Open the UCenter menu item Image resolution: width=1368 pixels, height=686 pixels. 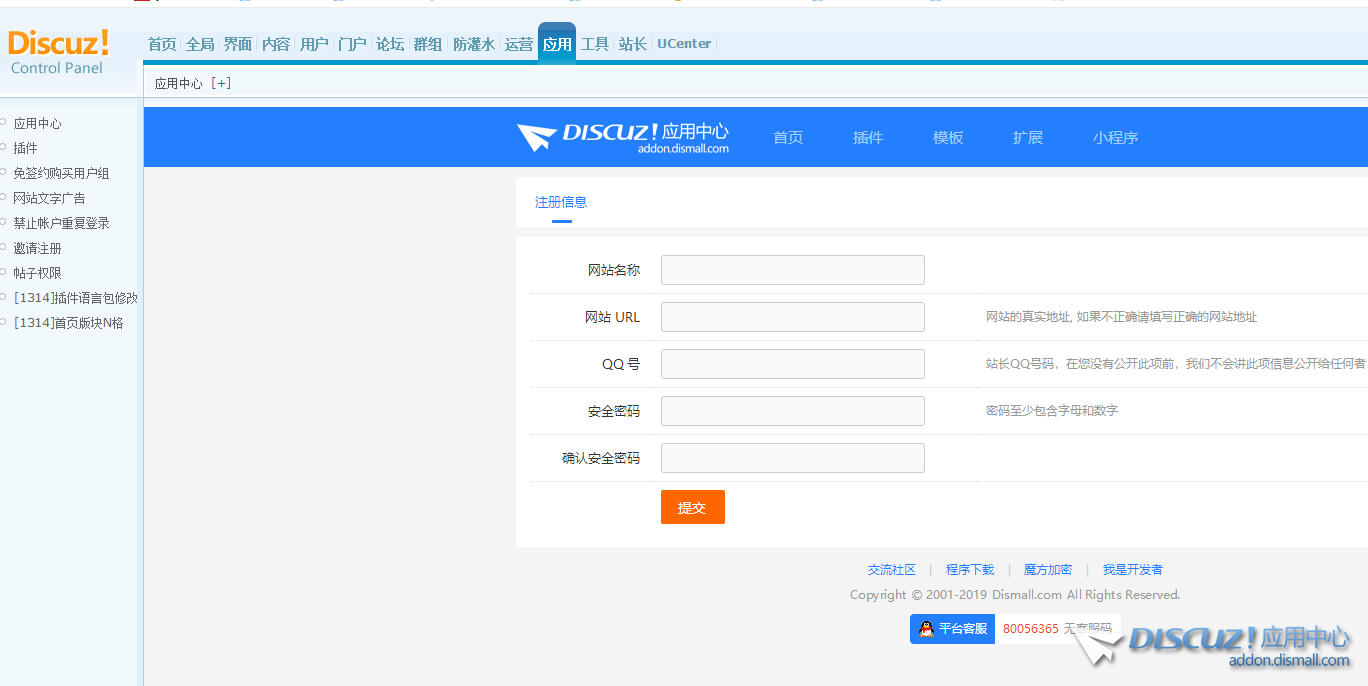[x=684, y=44]
